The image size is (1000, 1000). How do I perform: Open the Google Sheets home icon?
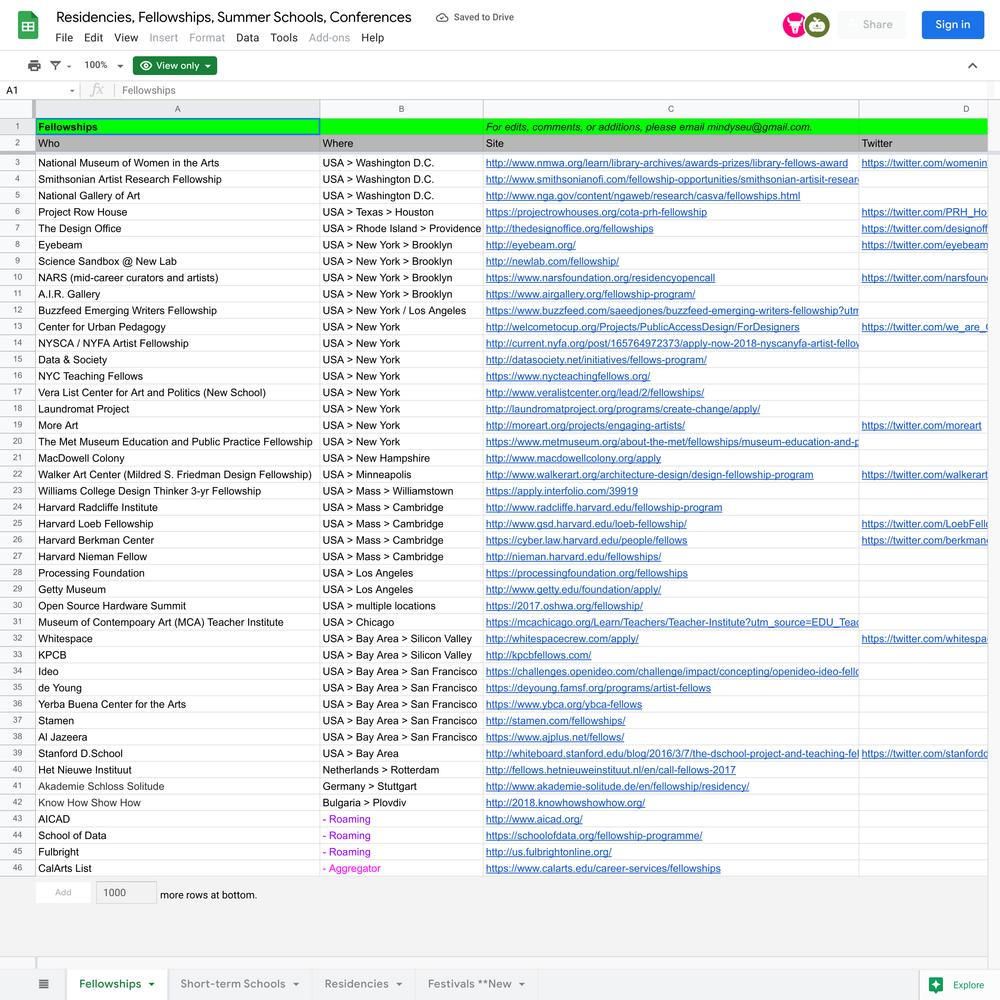(x=27, y=26)
